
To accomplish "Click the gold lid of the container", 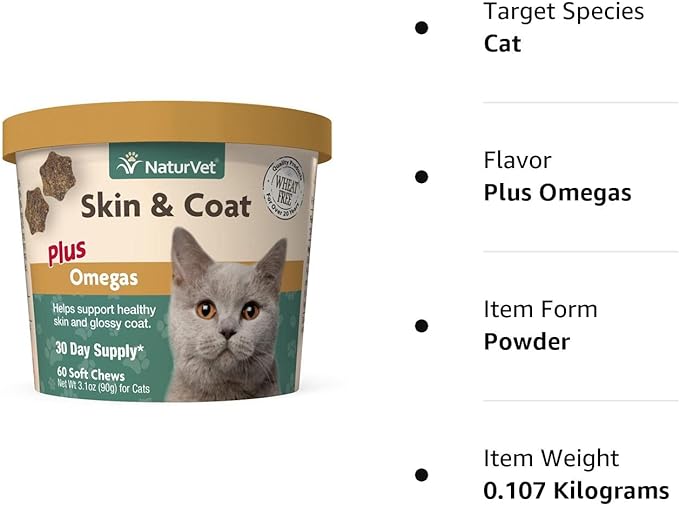I will [x=167, y=129].
